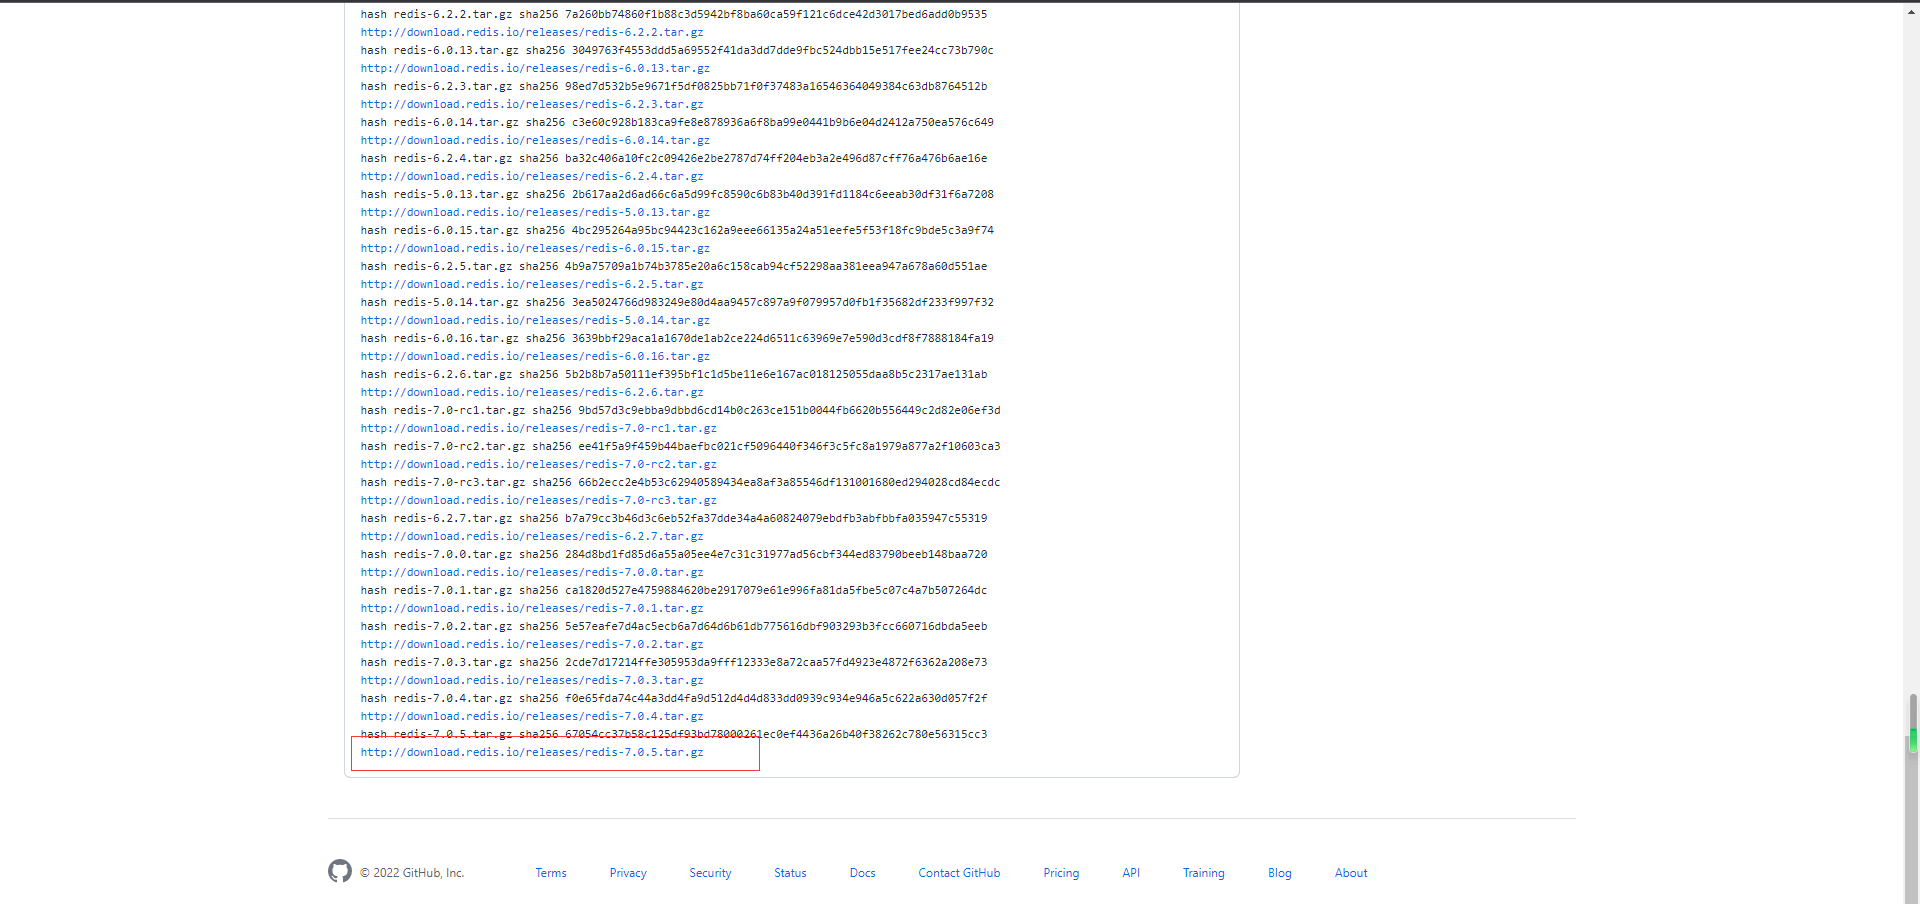Open the redis-6.0.13.tar.gz download link
Image resolution: width=1920 pixels, height=904 pixels.
coord(535,68)
